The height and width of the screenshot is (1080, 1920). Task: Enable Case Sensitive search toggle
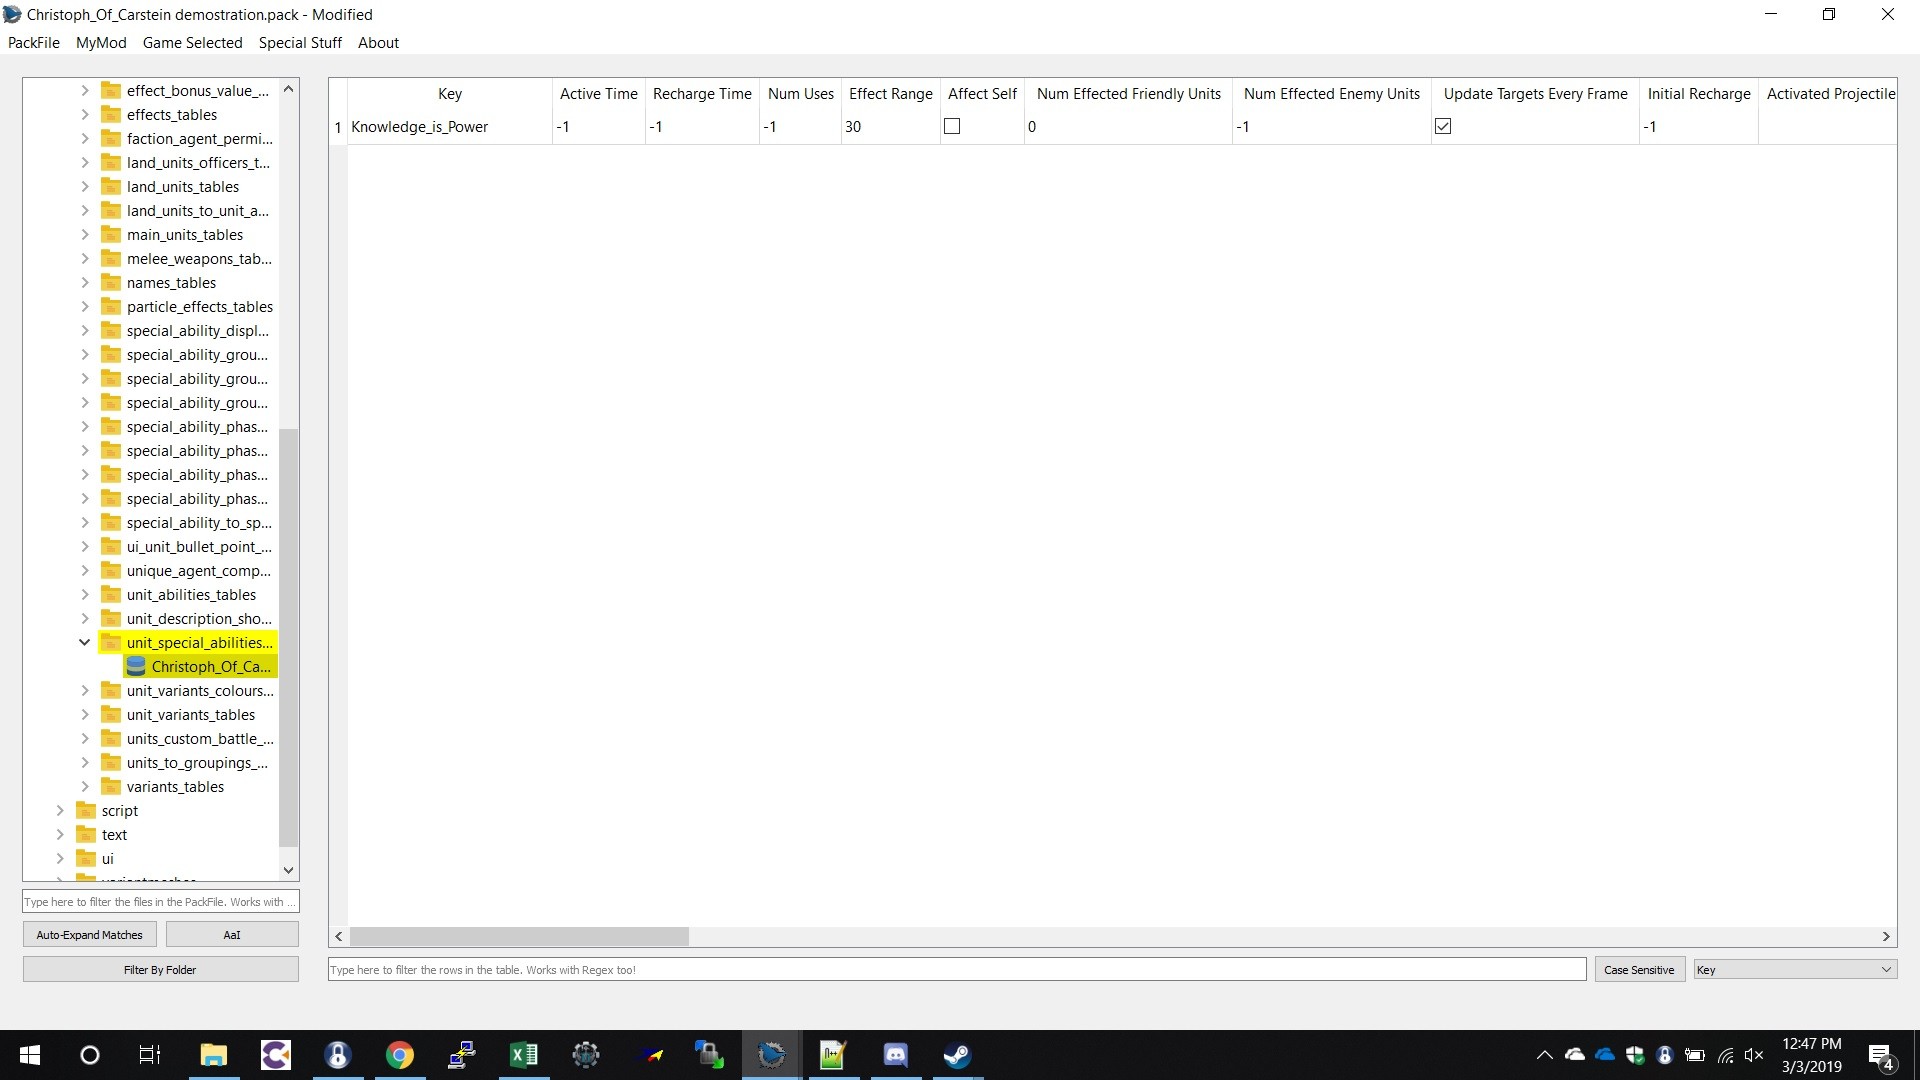1638,969
